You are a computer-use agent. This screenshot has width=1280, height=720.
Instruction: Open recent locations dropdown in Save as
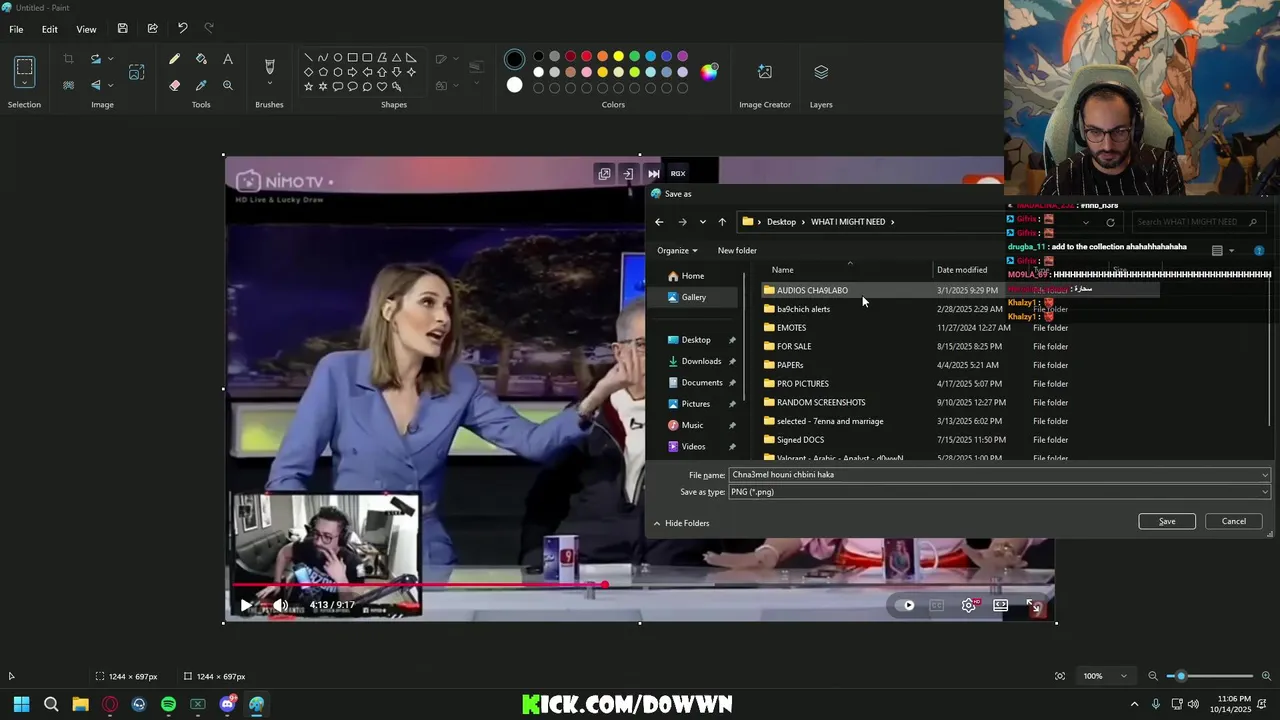point(702,222)
